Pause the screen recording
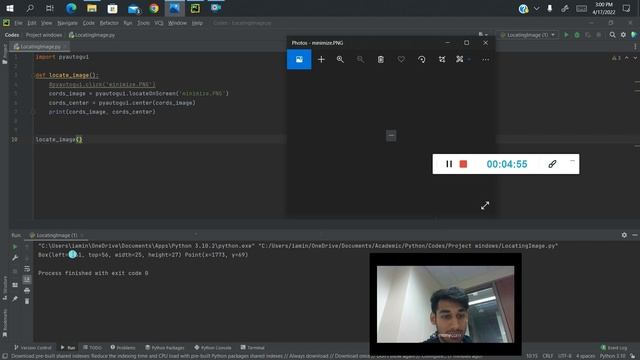 click(449, 164)
